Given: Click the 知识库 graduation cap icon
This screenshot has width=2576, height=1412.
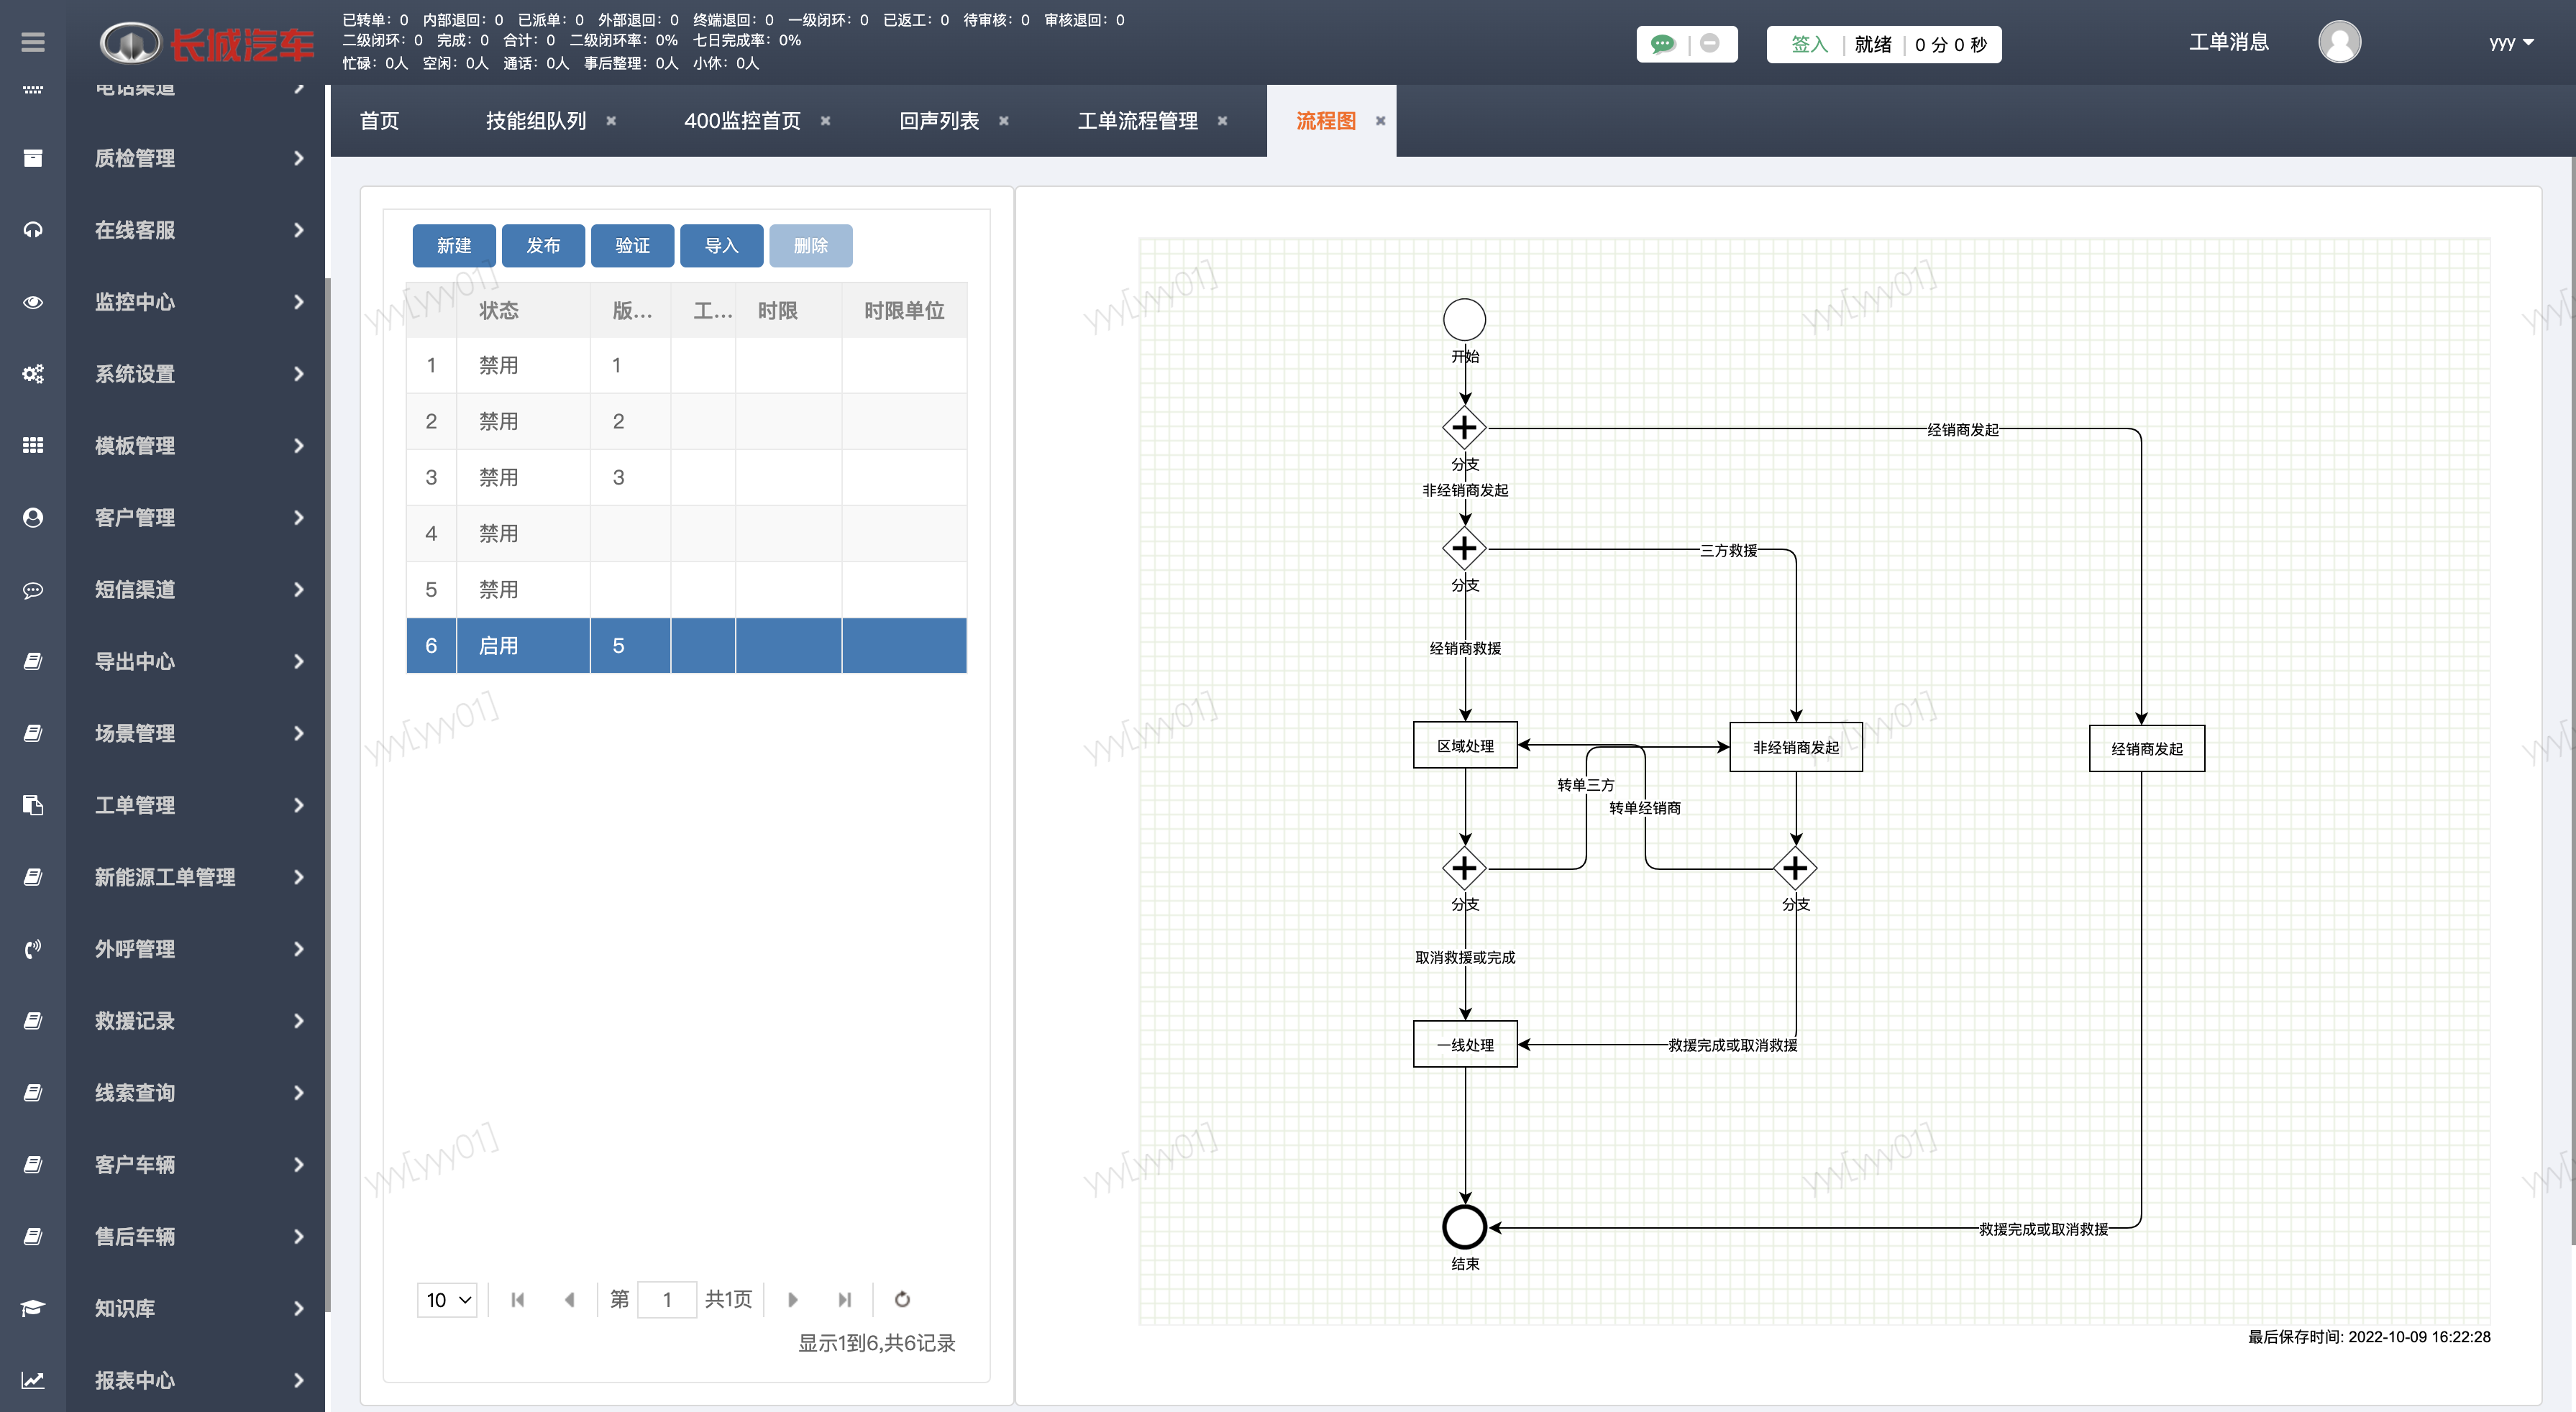Looking at the screenshot, I should click(x=33, y=1308).
